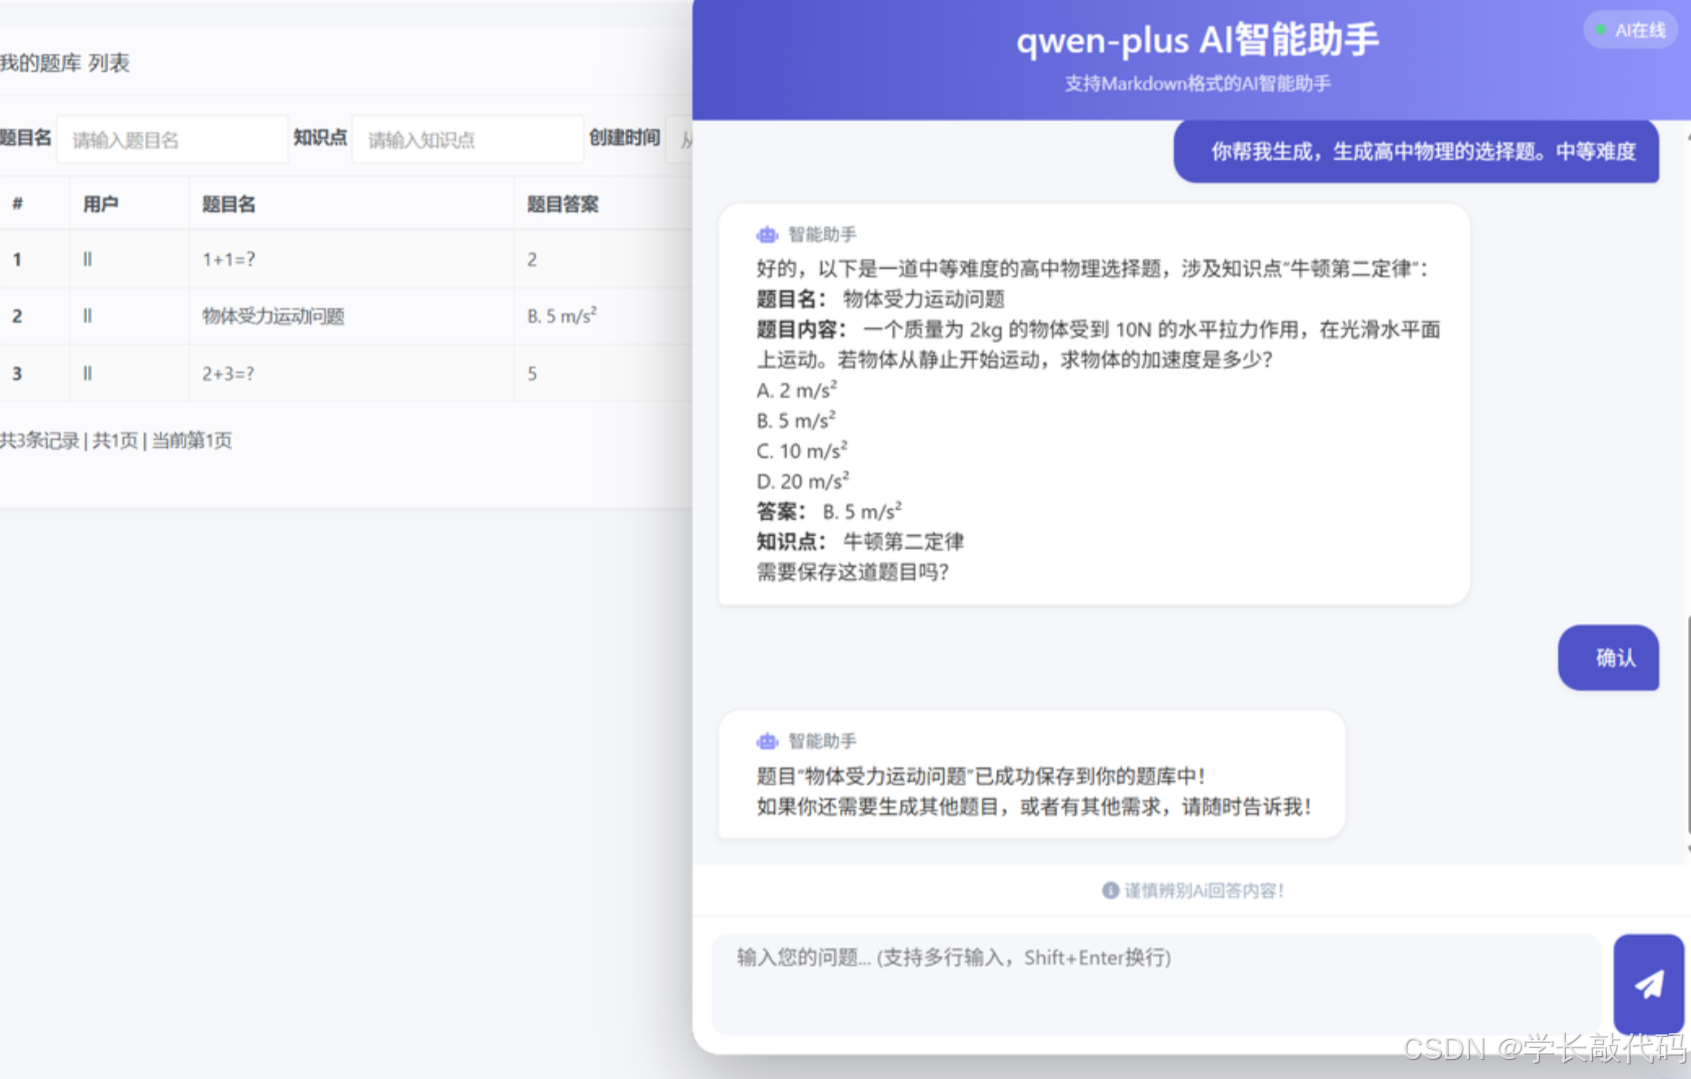1691x1079 pixels.
Task: Click the 请输入知识点 search field
Action: coord(466,139)
